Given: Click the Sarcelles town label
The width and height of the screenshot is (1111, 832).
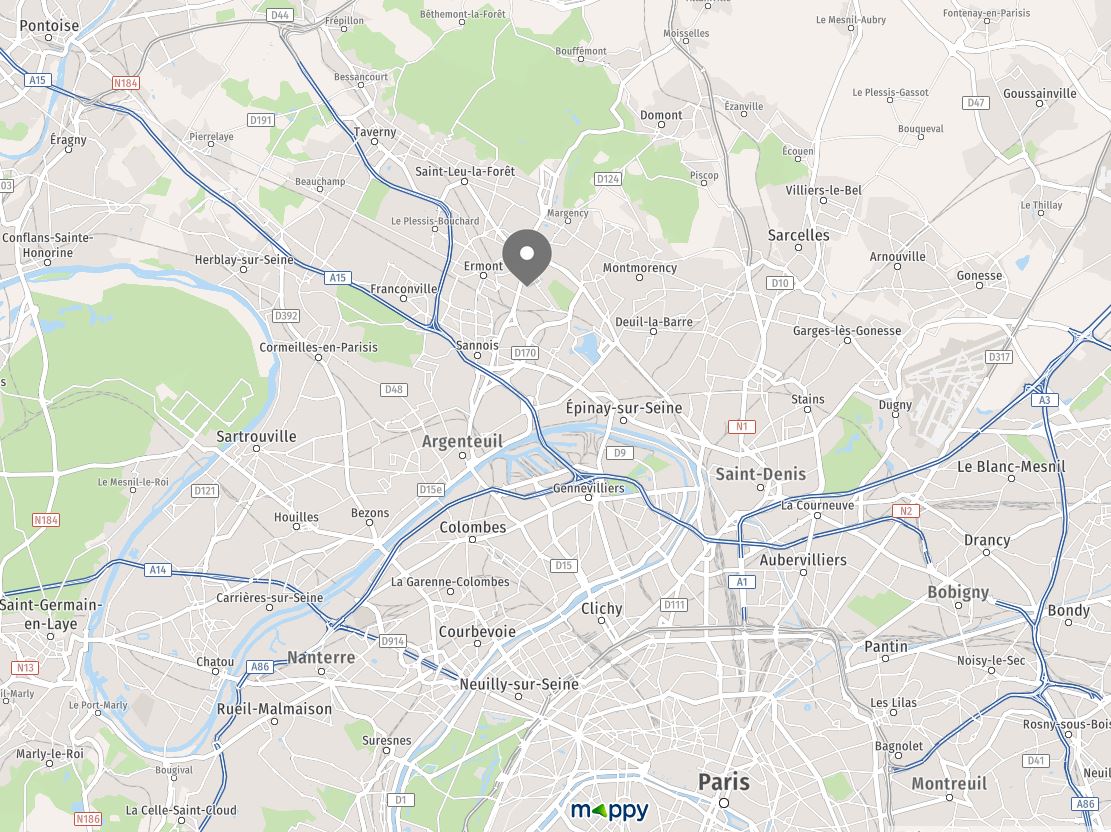Looking at the screenshot, I should point(799,235).
